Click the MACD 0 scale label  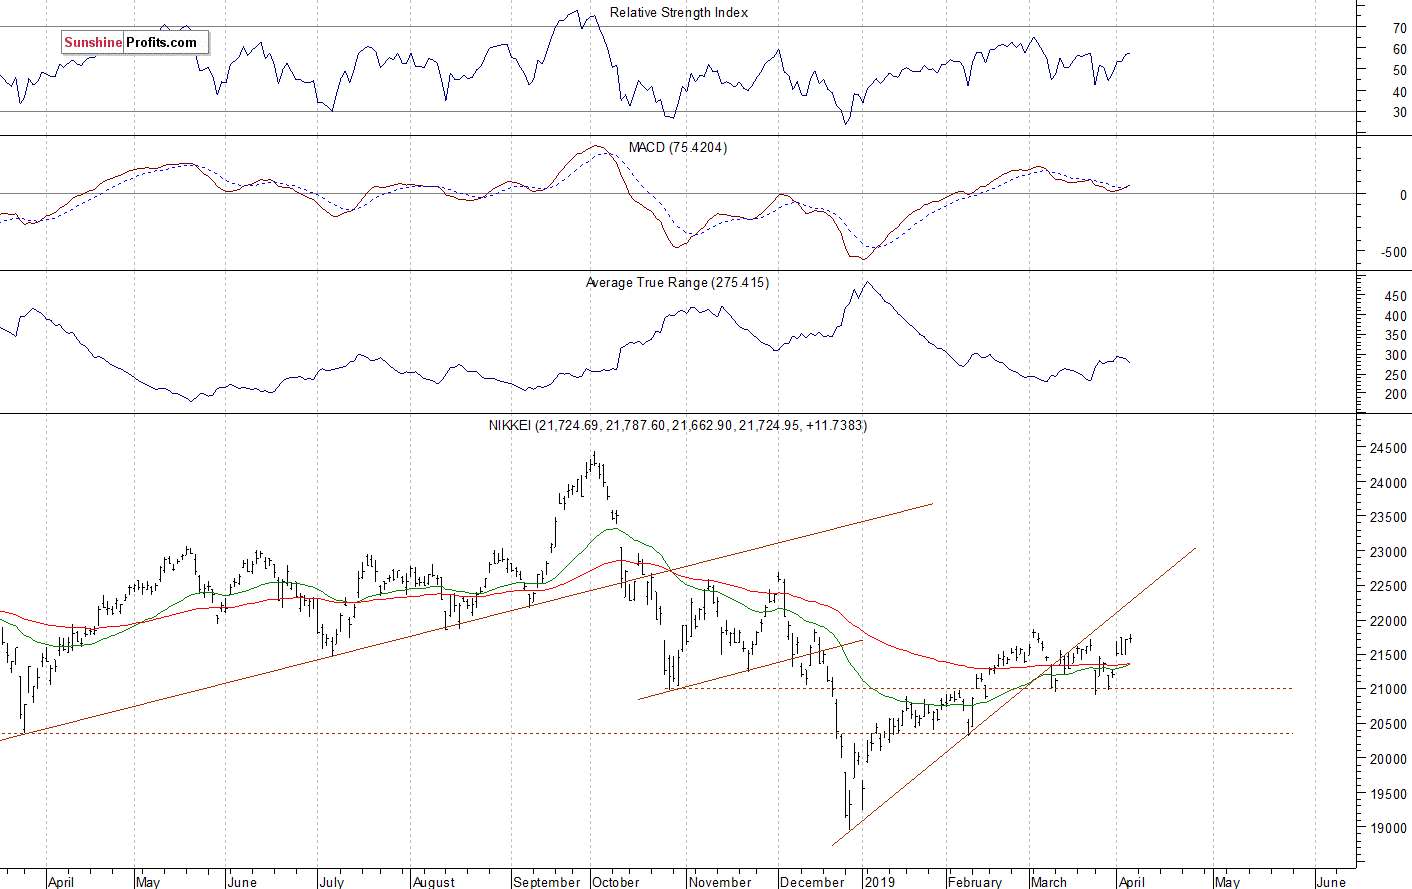(x=1403, y=196)
